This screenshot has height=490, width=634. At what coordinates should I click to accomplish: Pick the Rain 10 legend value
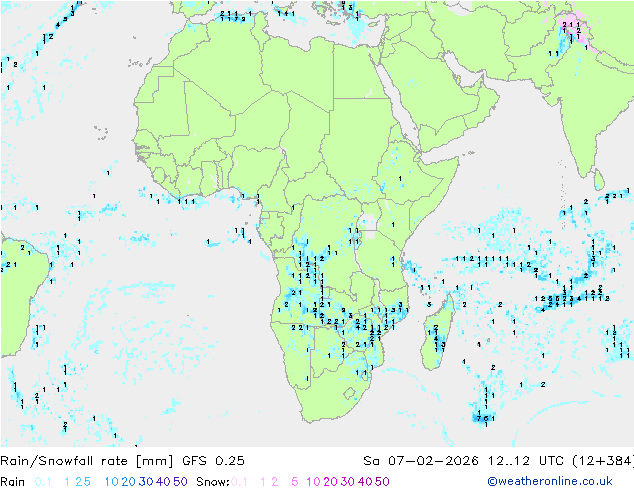click(x=111, y=481)
